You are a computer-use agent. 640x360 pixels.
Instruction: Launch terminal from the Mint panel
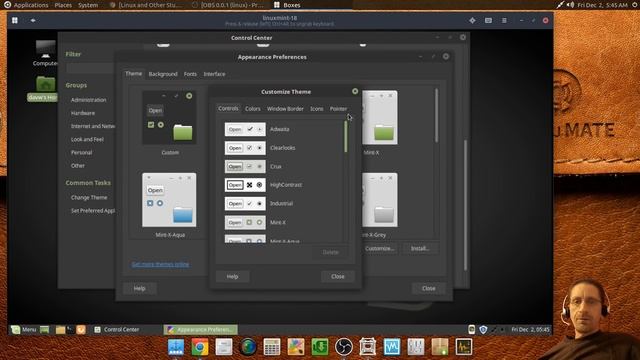70,329
